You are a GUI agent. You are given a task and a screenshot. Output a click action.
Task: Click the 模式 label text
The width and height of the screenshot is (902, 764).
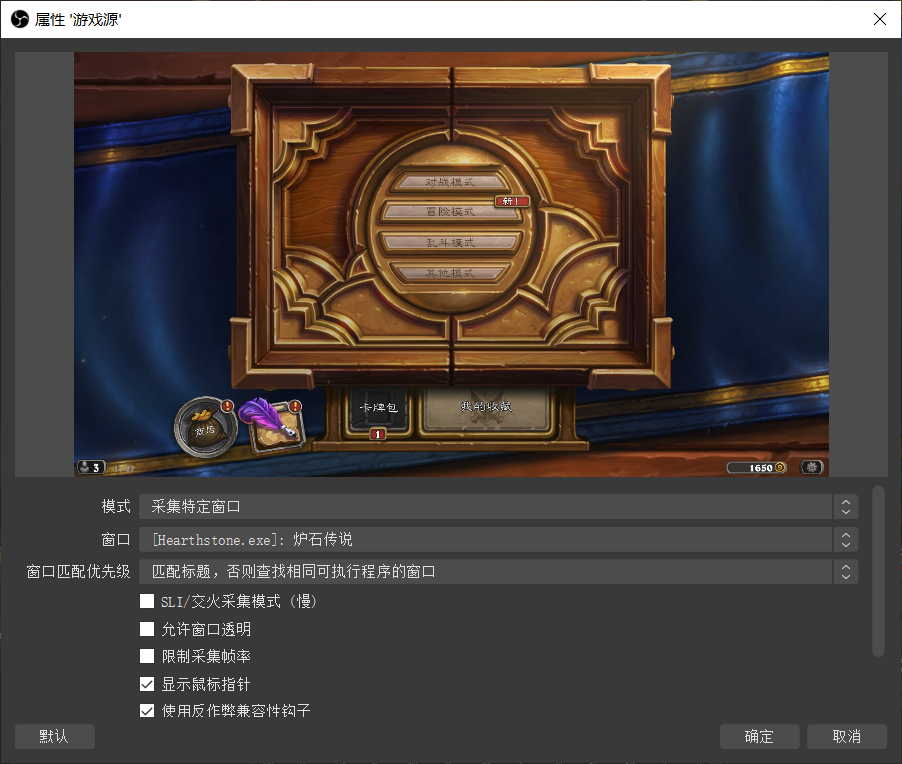(x=116, y=506)
